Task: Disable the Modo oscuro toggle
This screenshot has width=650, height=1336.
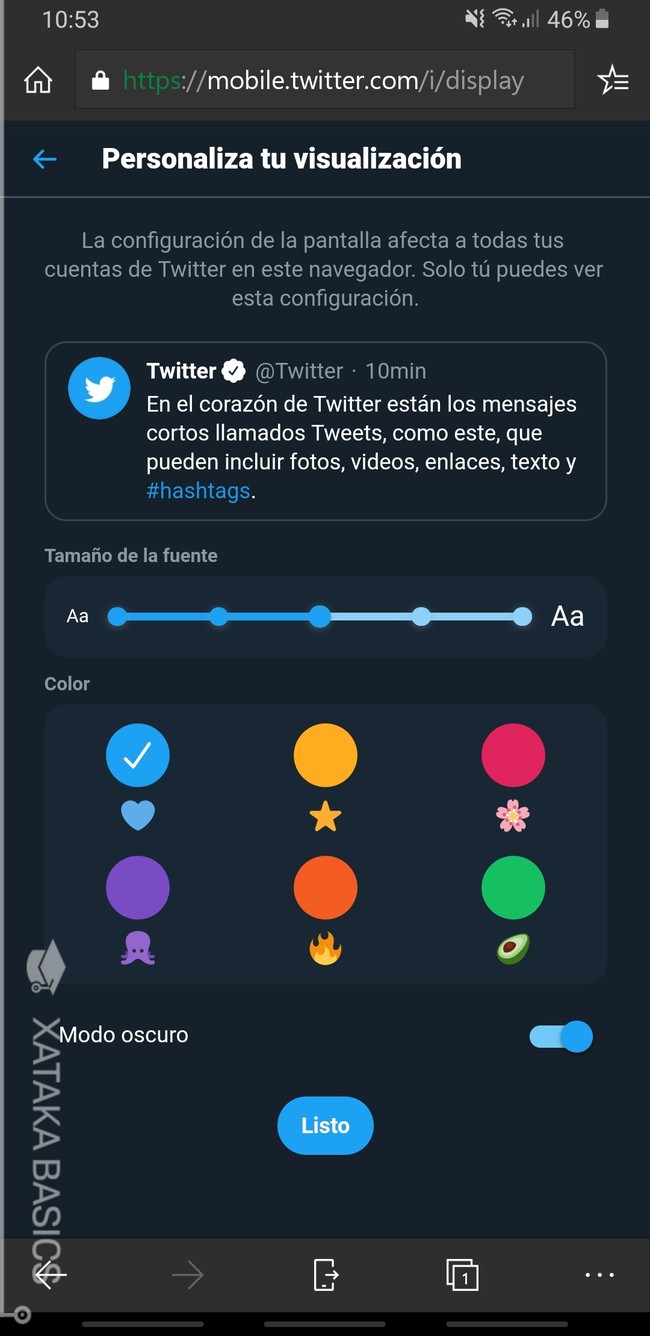Action: 560,1037
